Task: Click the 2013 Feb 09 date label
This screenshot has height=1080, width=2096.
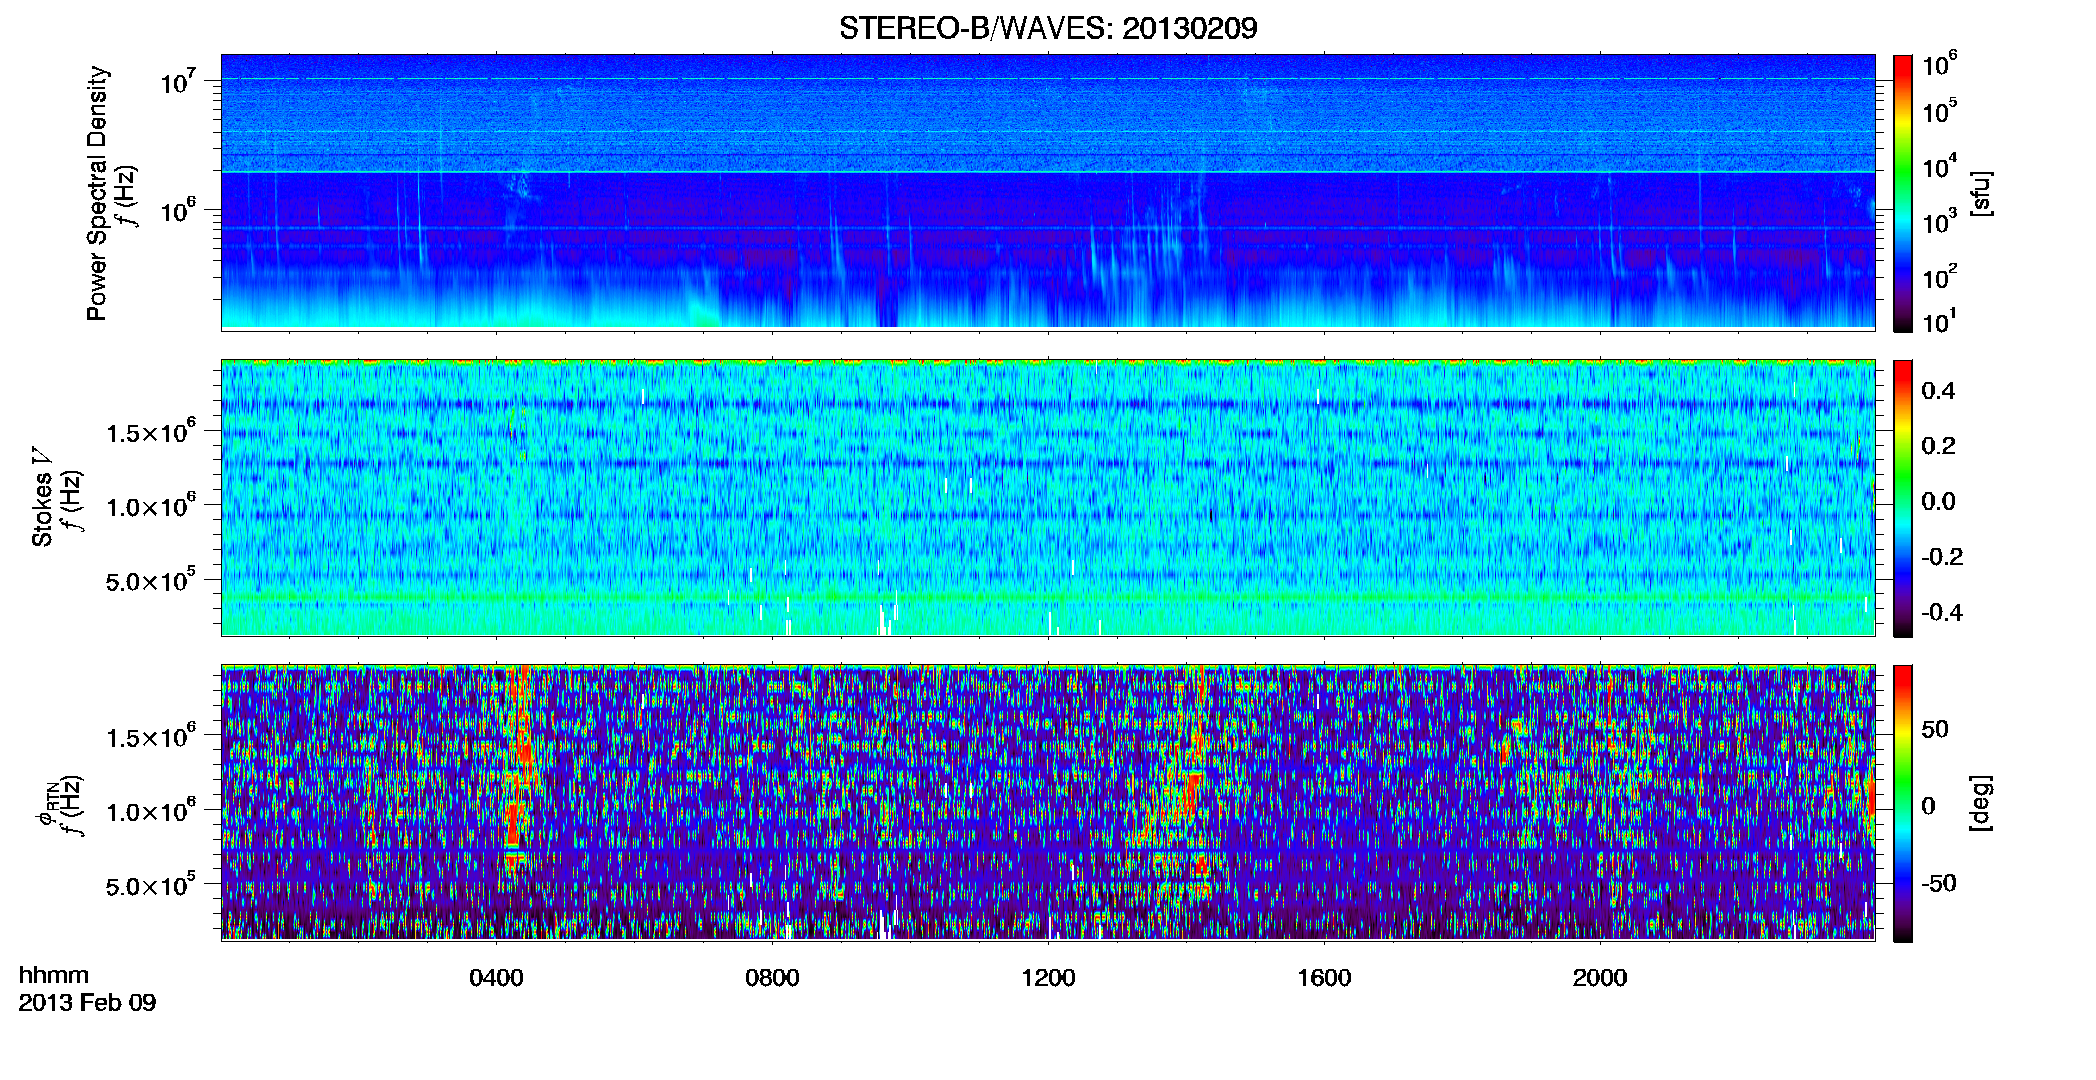Action: click(x=87, y=1002)
